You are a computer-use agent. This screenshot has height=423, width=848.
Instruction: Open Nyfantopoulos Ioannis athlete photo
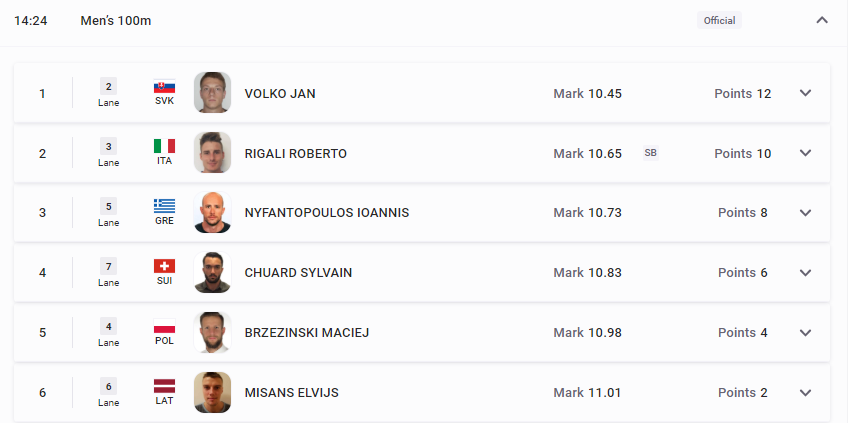(x=213, y=213)
